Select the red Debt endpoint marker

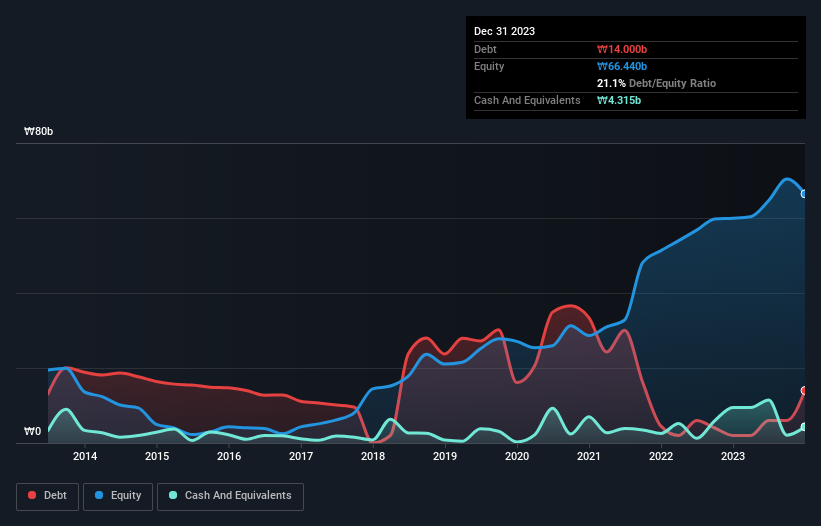tap(804, 390)
